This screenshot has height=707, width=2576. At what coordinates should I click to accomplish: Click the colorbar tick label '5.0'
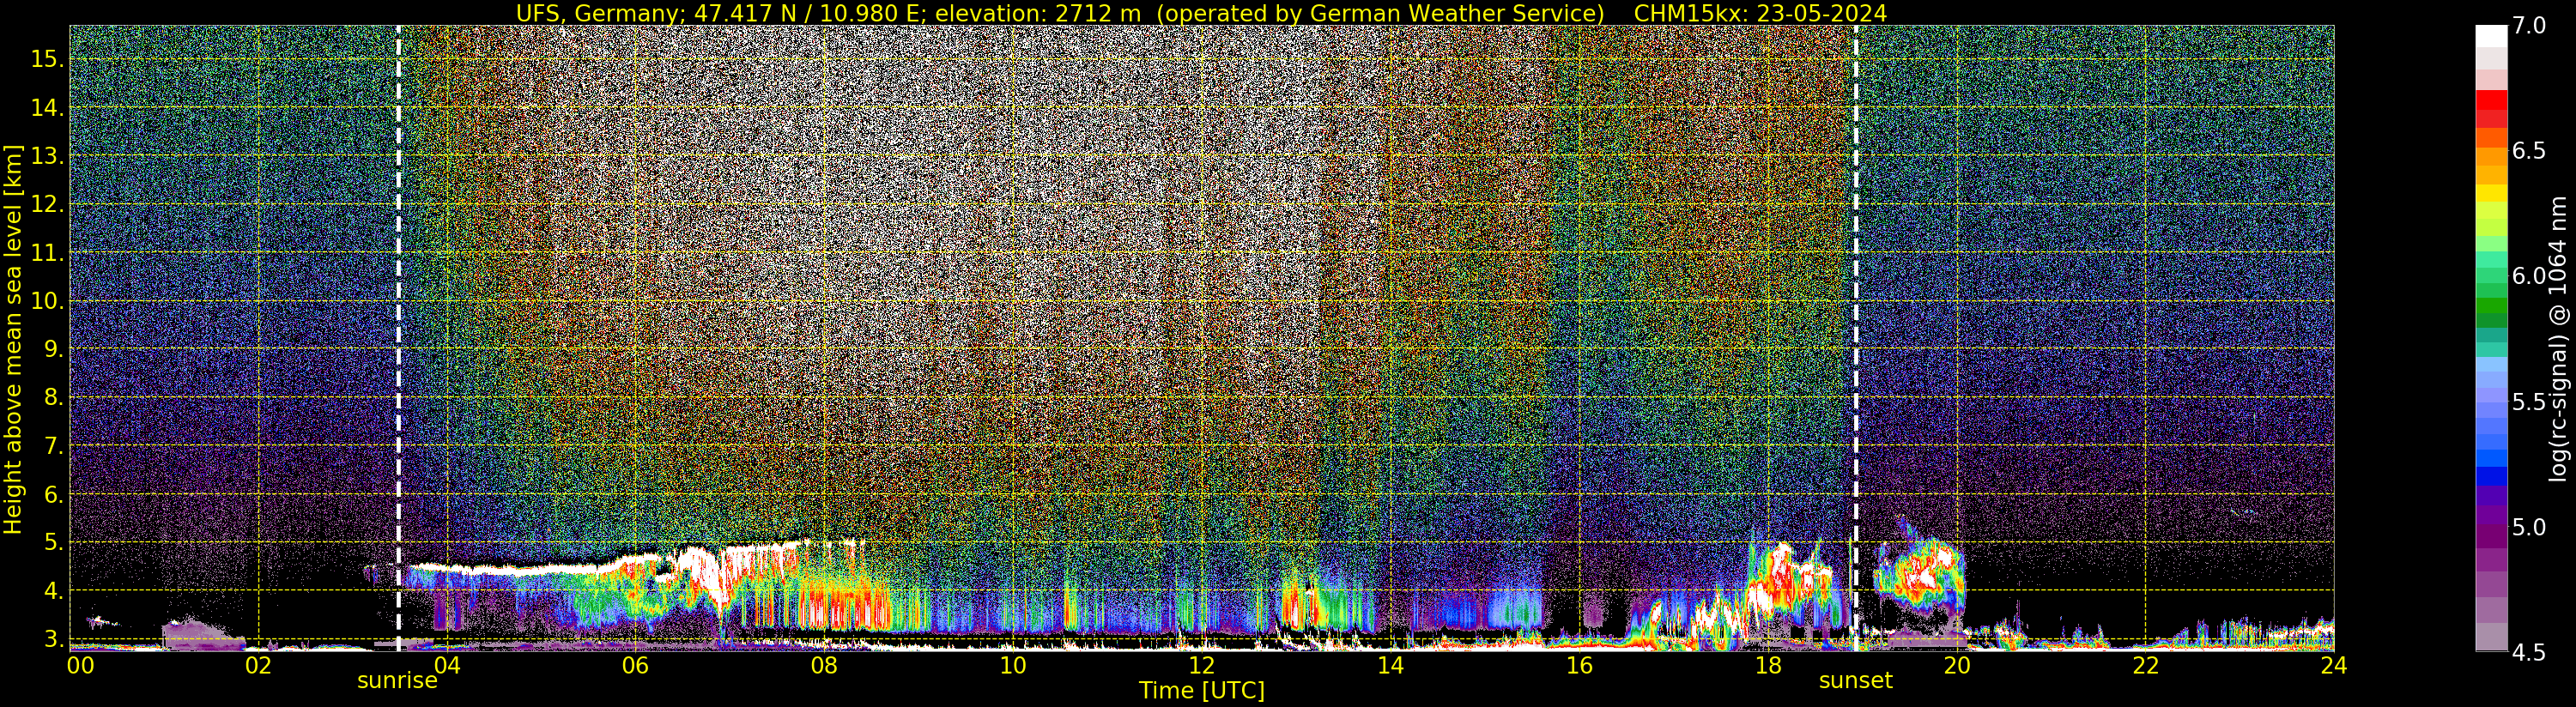[2530, 527]
